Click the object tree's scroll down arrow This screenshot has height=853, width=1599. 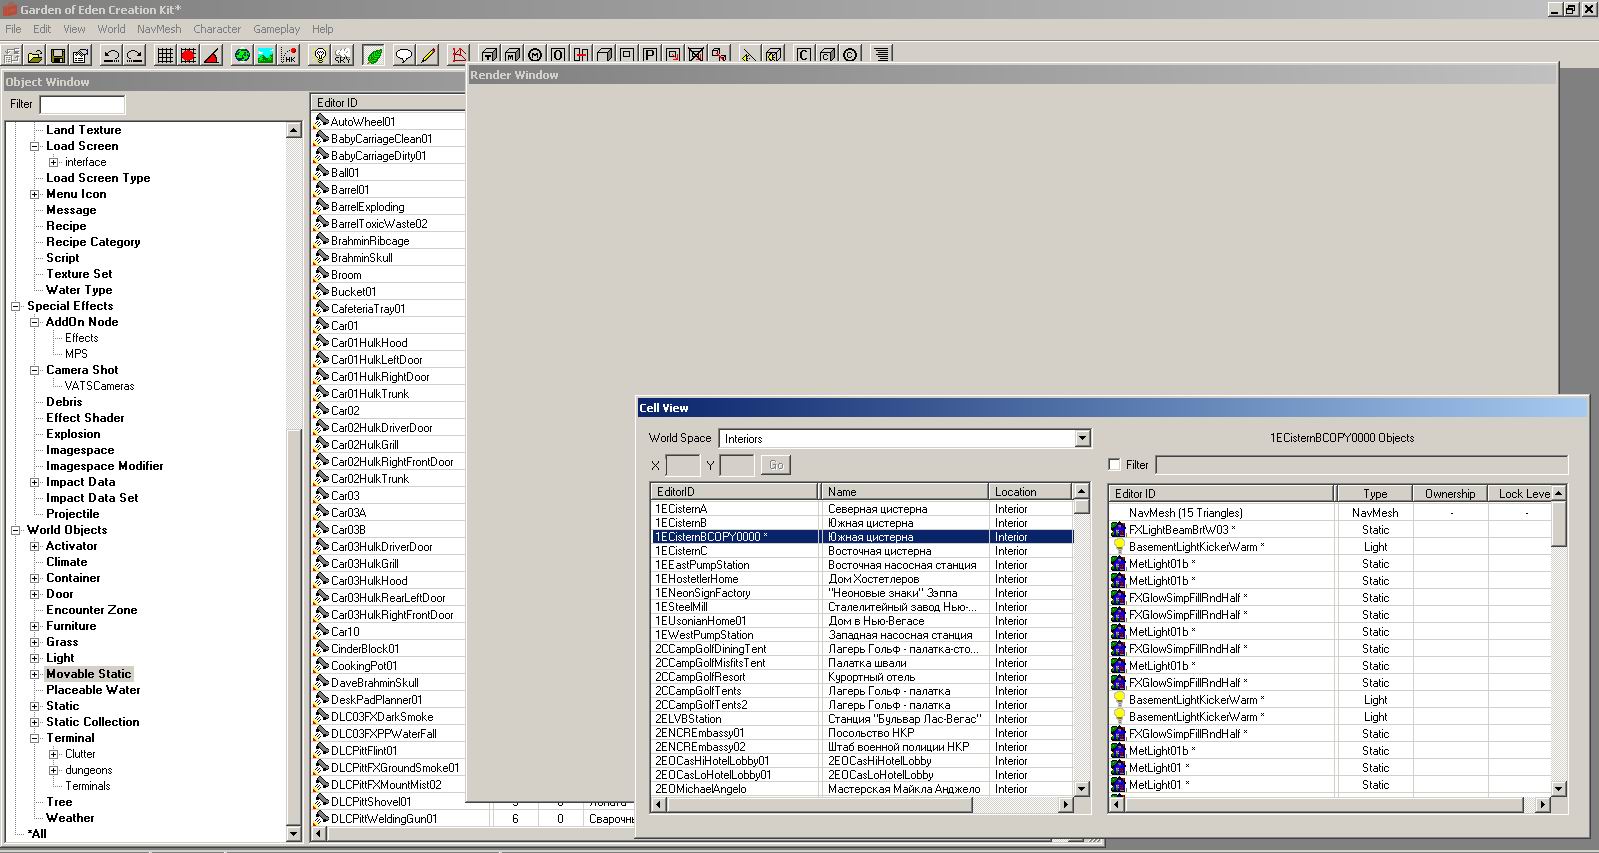(x=293, y=833)
